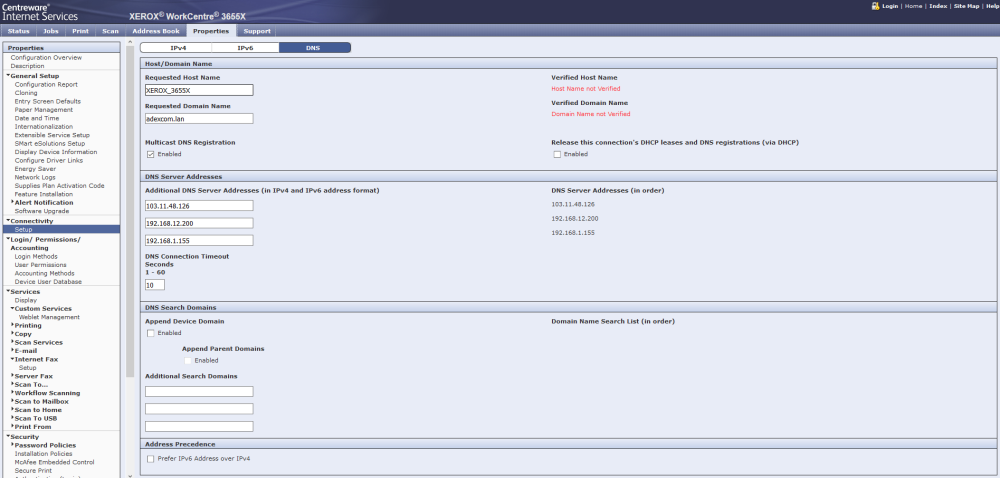Screen dimensions: 1000x478
Task: Expand Alert Notification in the sidebar
Action: [13, 202]
